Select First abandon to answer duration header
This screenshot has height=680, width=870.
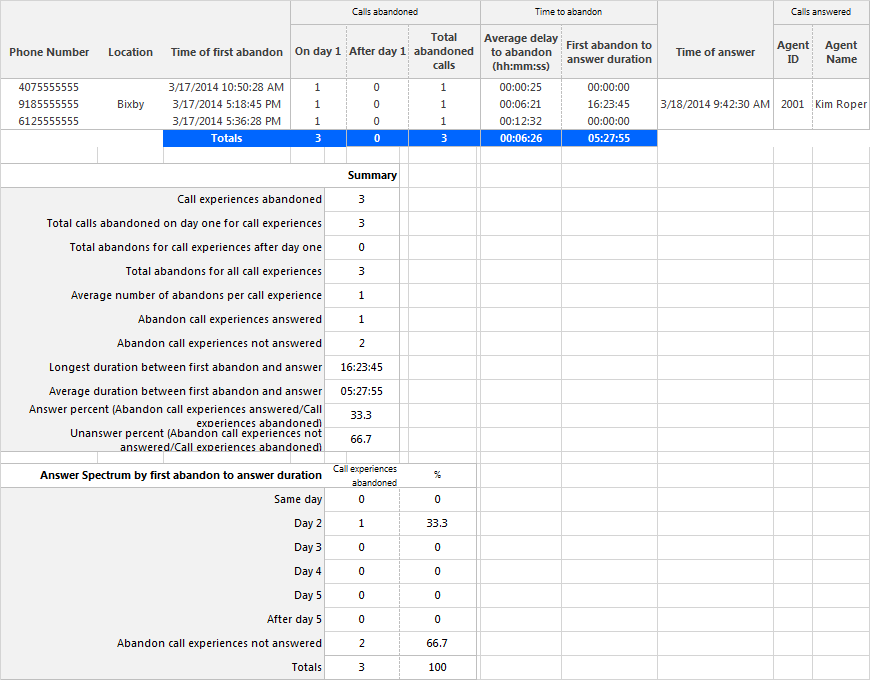click(x=609, y=52)
